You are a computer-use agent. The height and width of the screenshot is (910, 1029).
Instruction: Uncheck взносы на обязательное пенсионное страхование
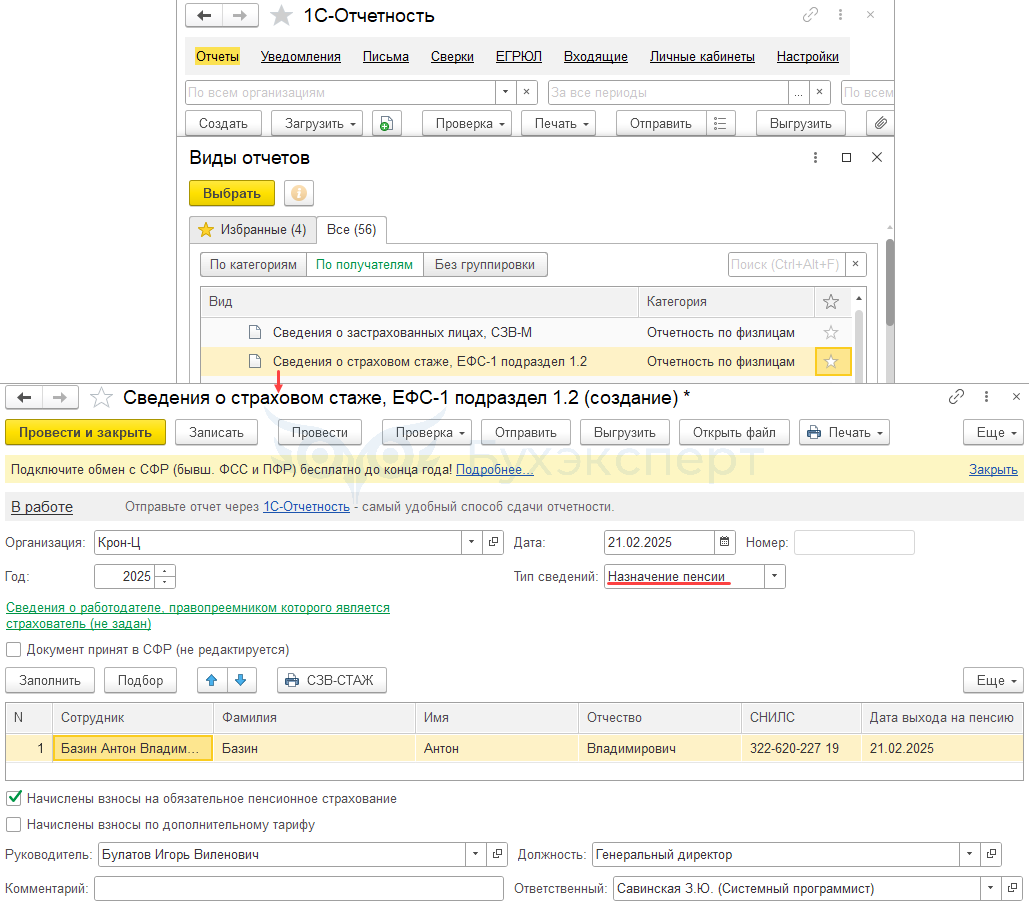[x=13, y=798]
